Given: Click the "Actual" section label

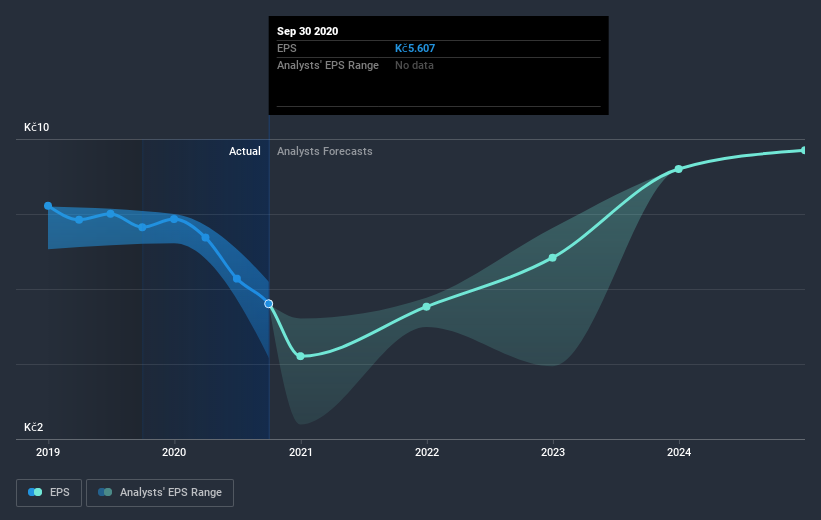Looking at the screenshot, I should (244, 151).
